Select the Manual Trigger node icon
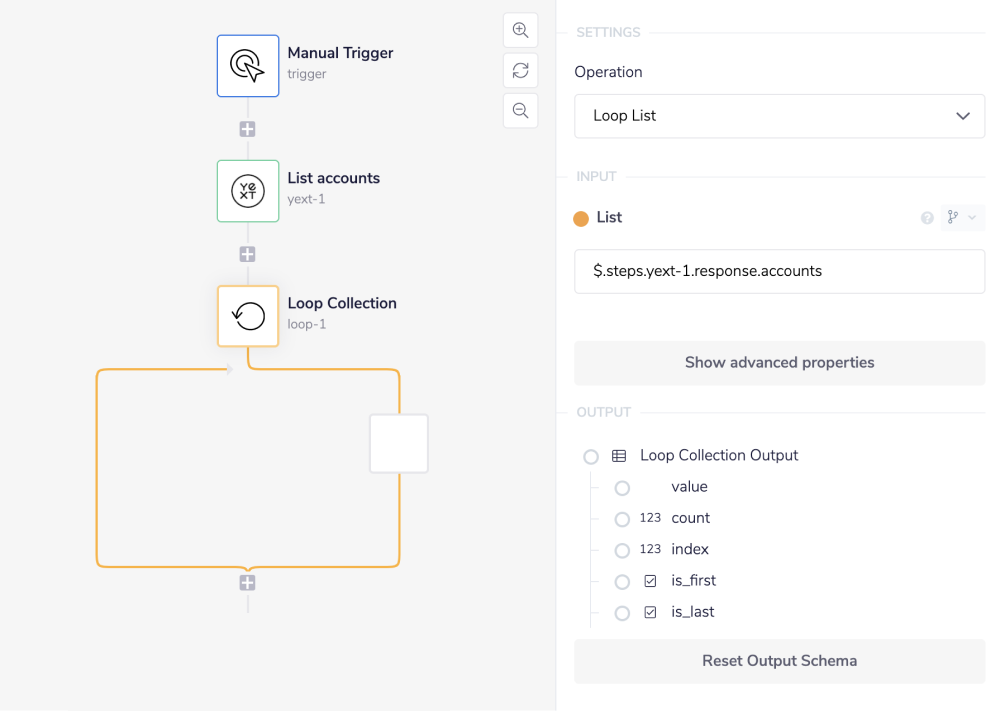The width and height of the screenshot is (1000, 711). (x=248, y=66)
